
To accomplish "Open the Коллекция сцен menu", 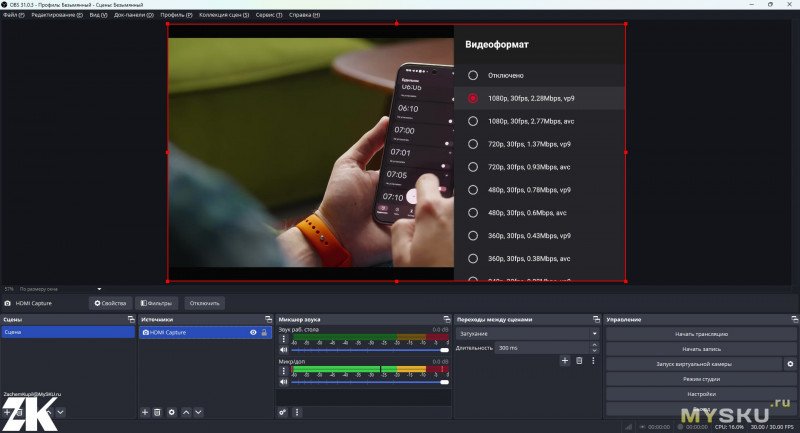I will tap(224, 15).
